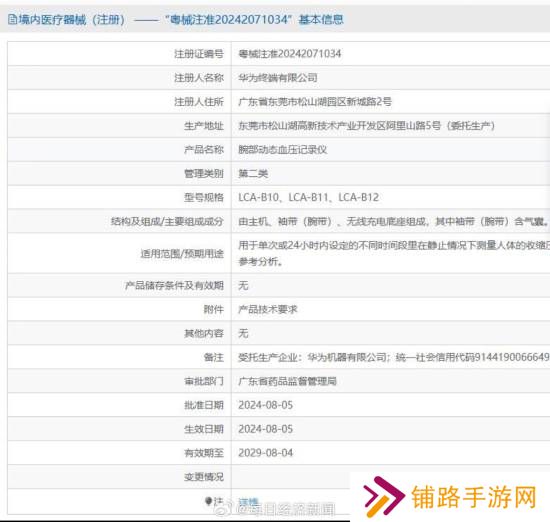Select registrant name 华为终端有限公司
This screenshot has height=522, width=550.
tap(278, 78)
